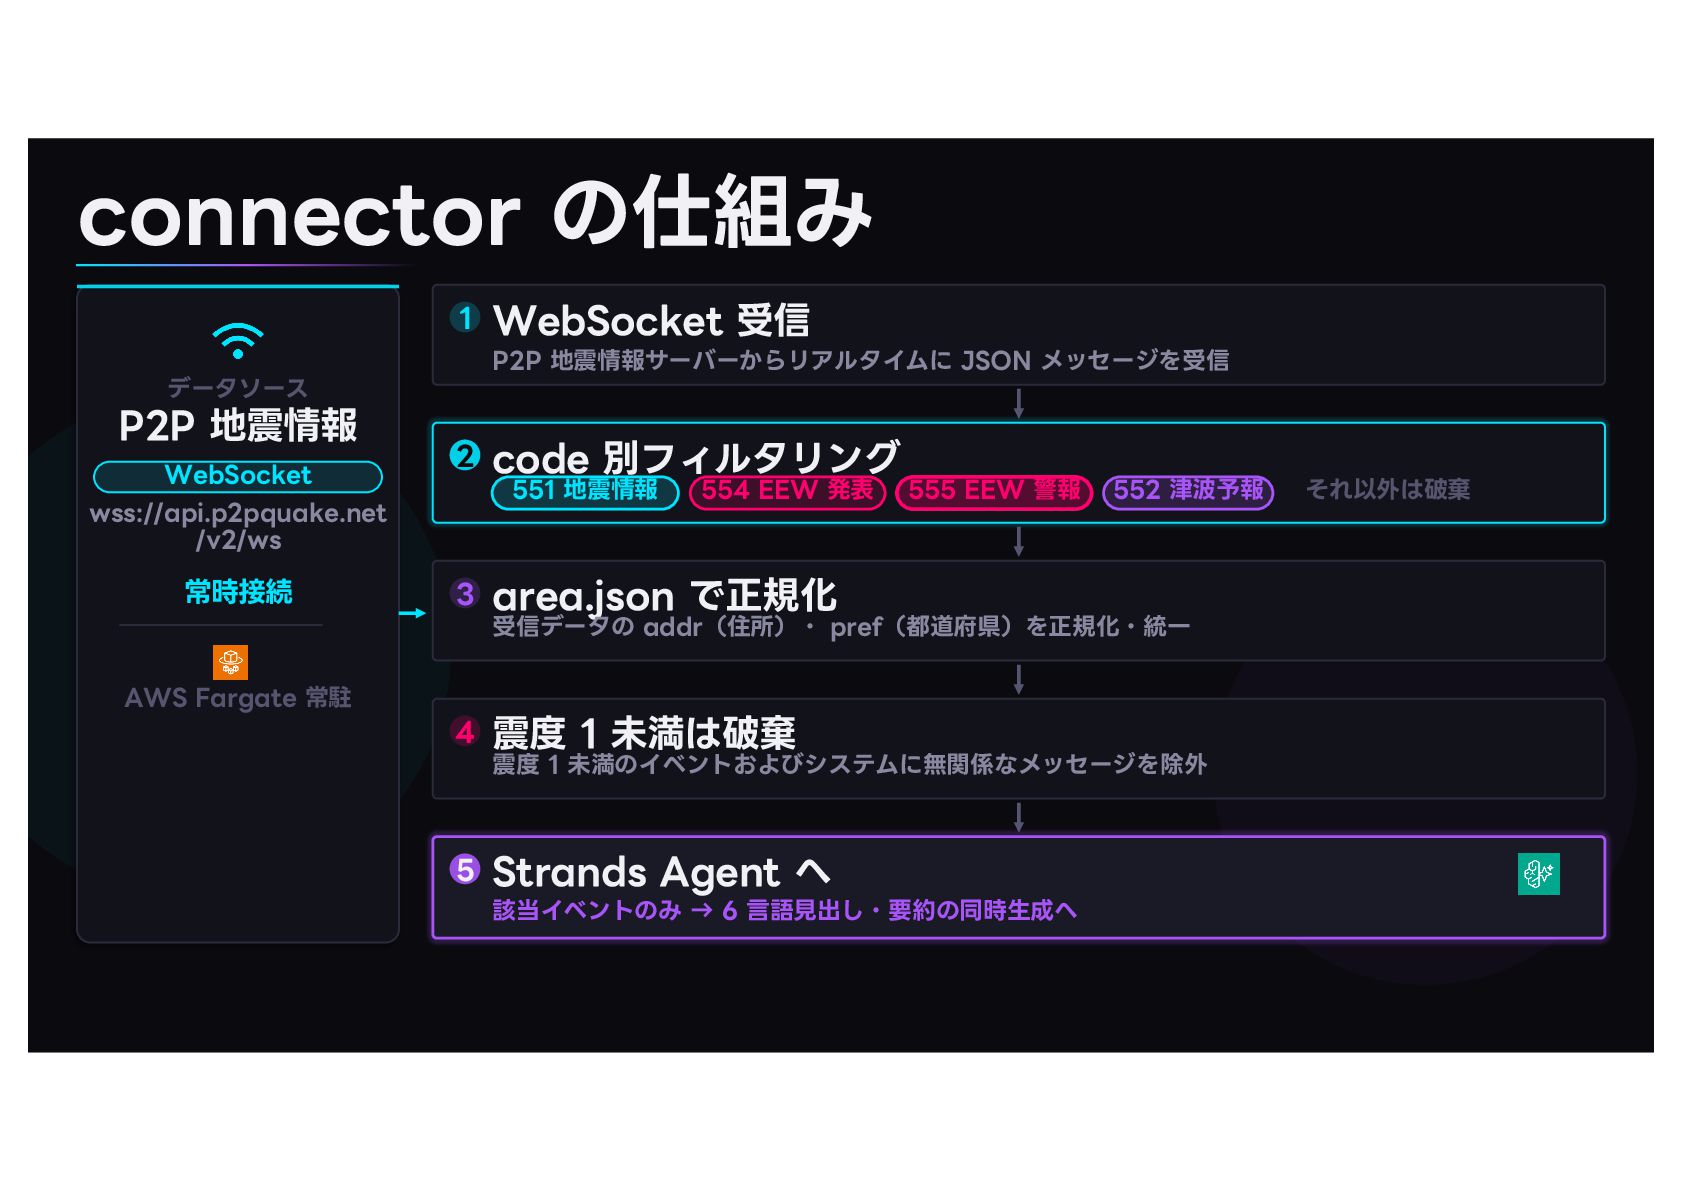
Task: Select the 555 EEW 警報 tag
Action: [994, 491]
